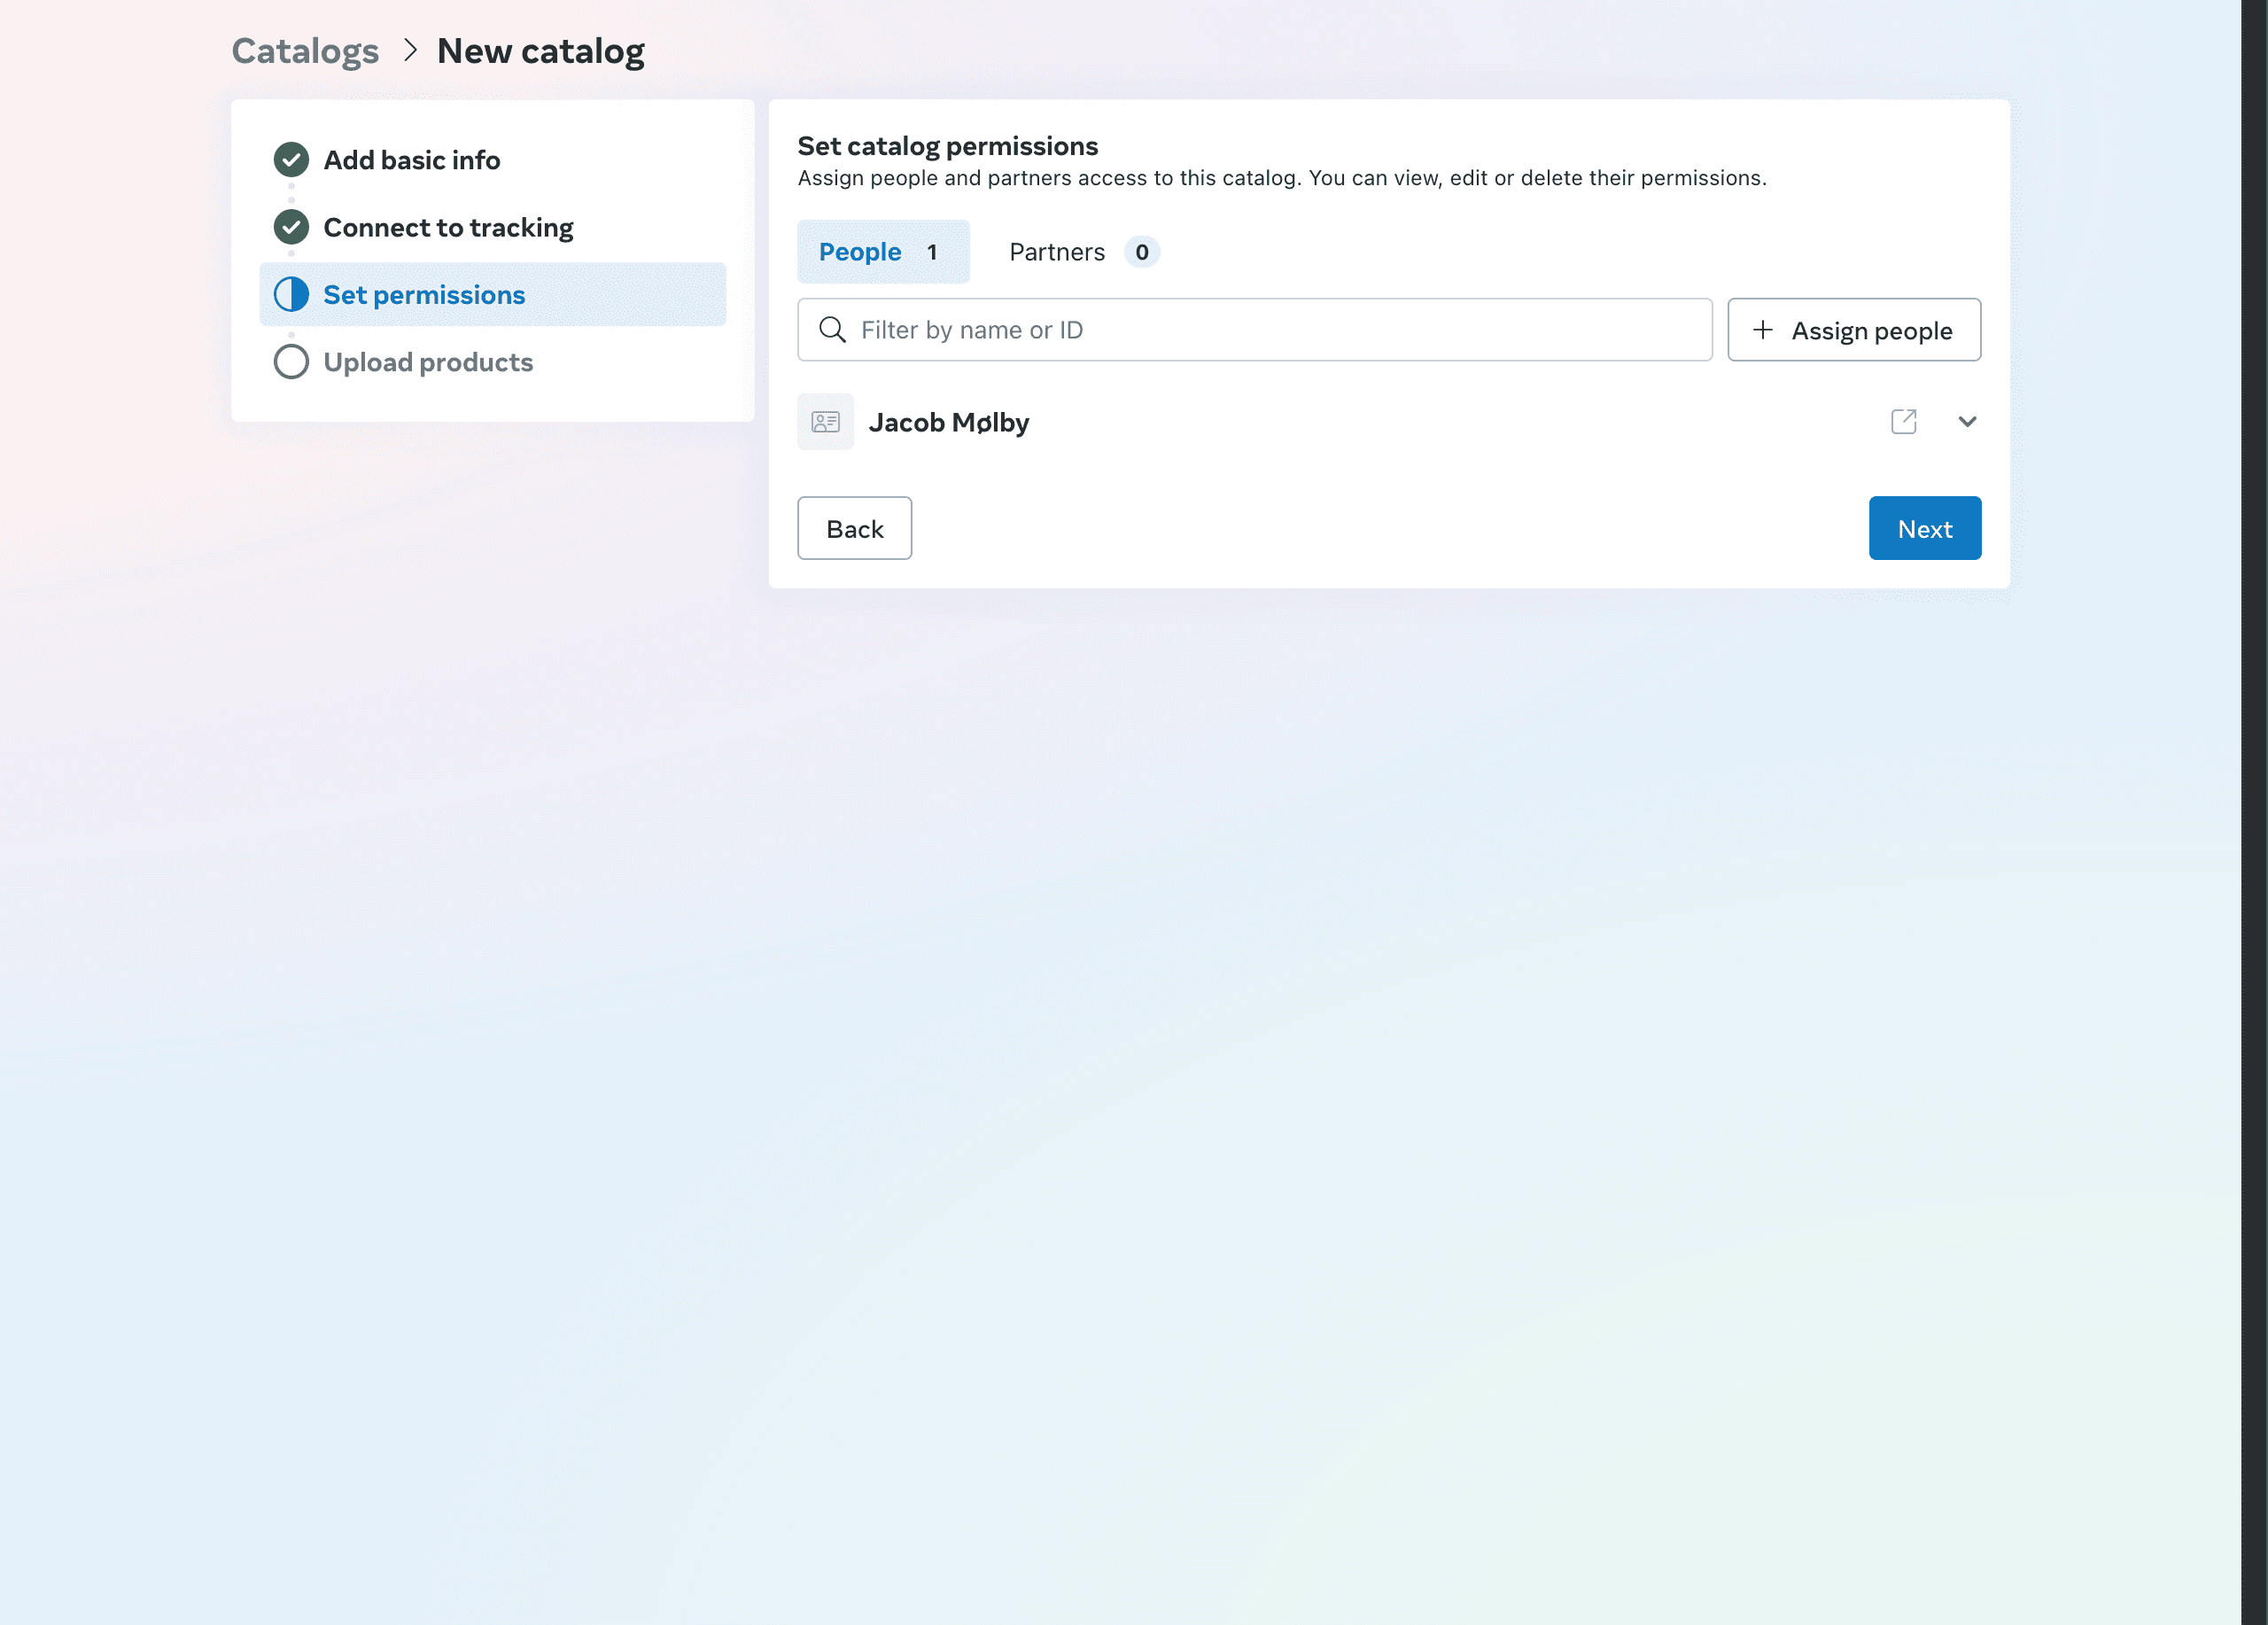Click the empty circle for Upload products
Viewport: 2268px width, 1625px height.
tap(291, 362)
